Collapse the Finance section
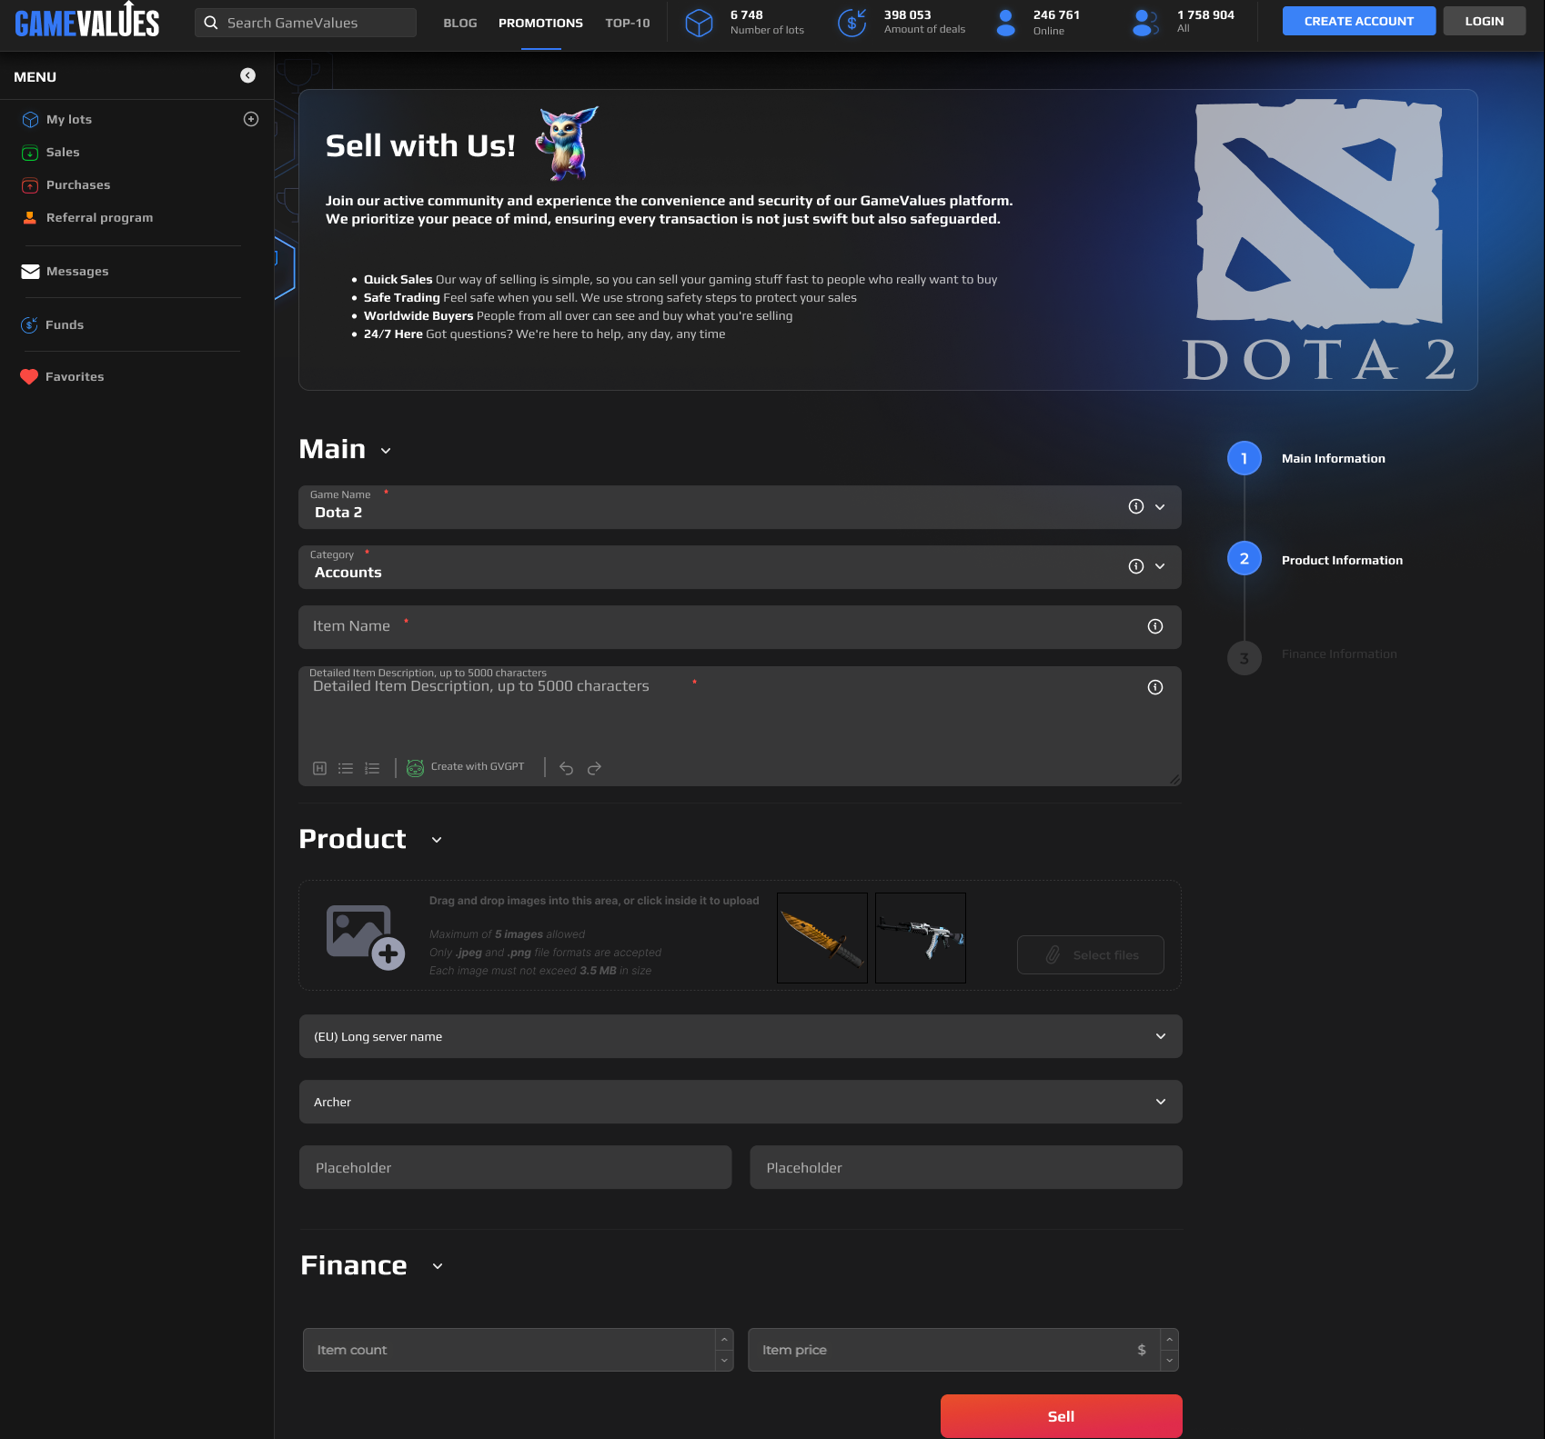 click(438, 1266)
